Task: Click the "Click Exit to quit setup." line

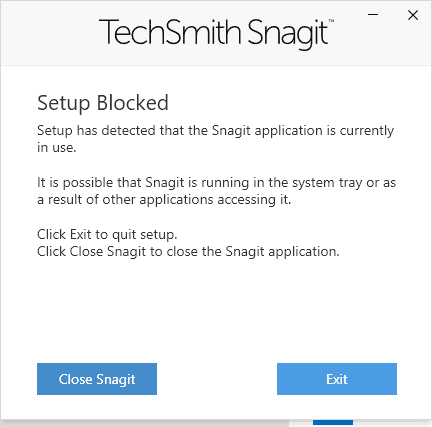Action: (x=107, y=235)
